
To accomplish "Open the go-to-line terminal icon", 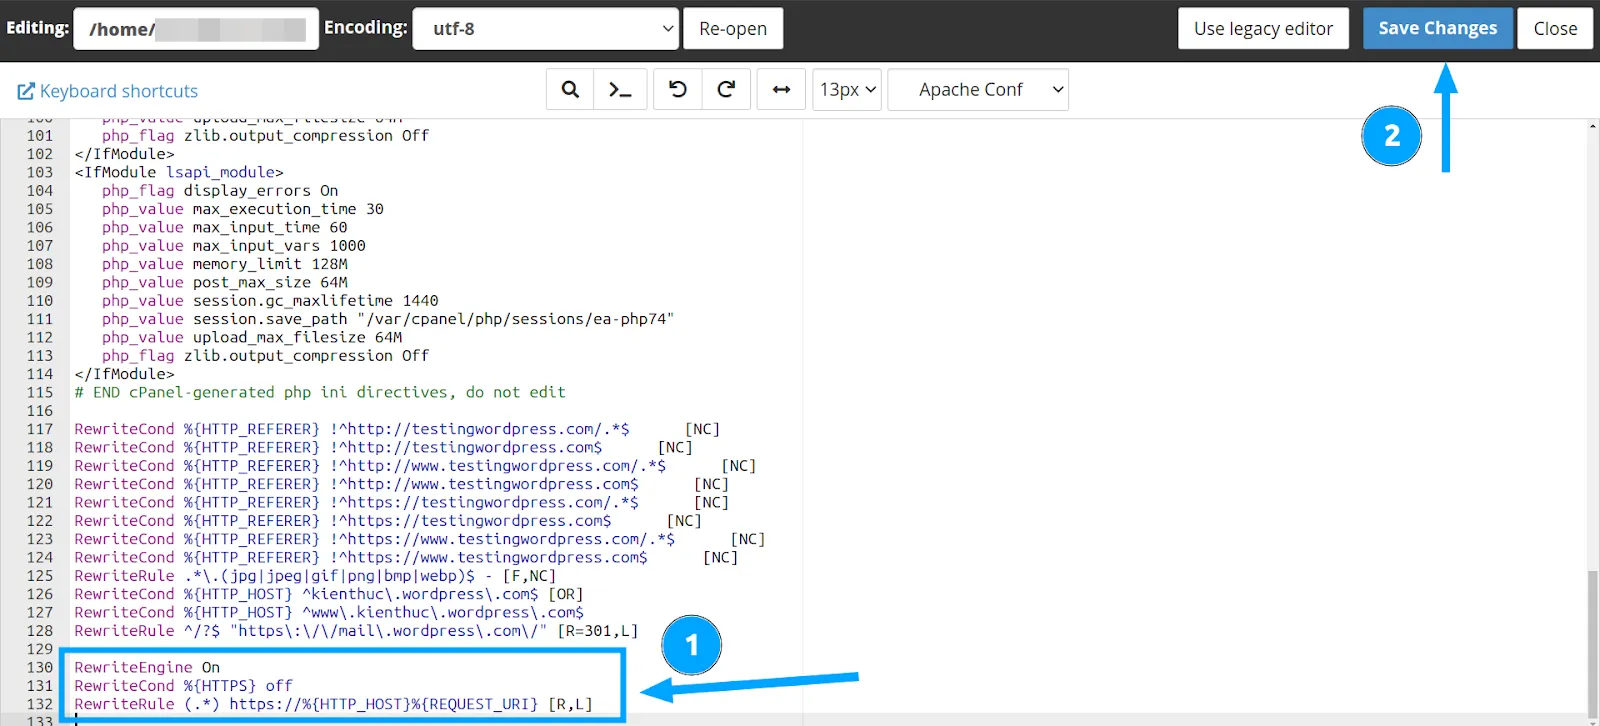I will tap(620, 89).
